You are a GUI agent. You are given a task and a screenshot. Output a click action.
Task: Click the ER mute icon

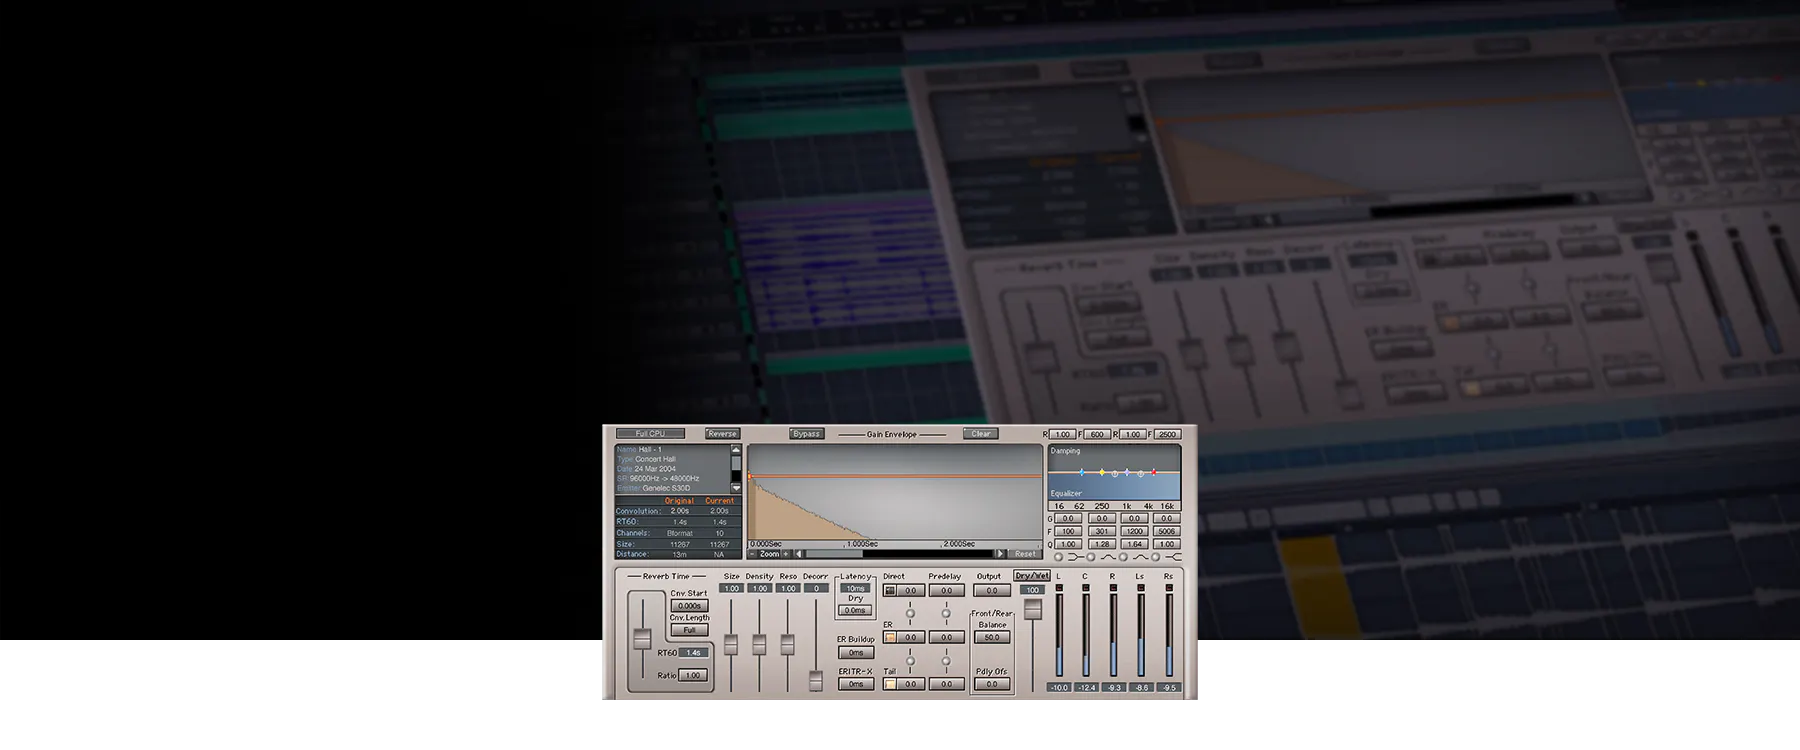click(889, 637)
